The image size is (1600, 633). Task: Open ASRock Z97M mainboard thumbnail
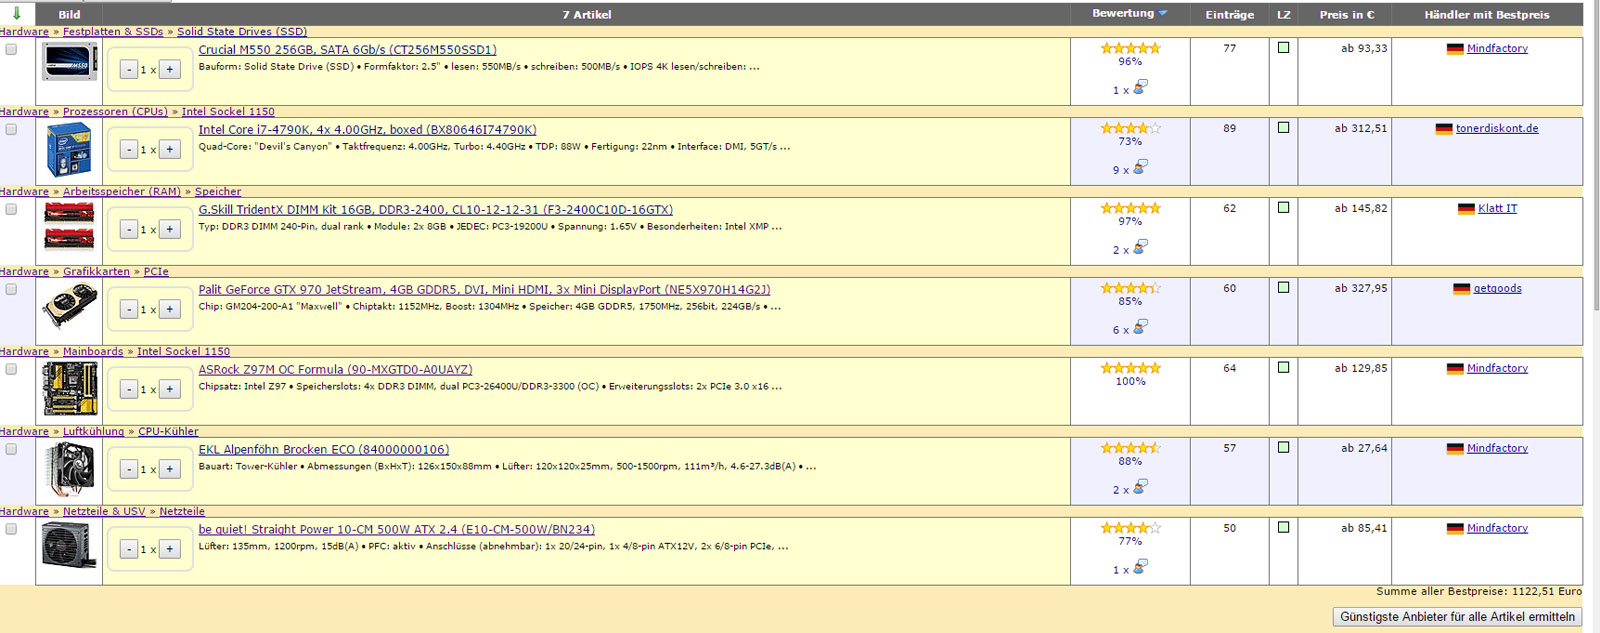(x=70, y=389)
